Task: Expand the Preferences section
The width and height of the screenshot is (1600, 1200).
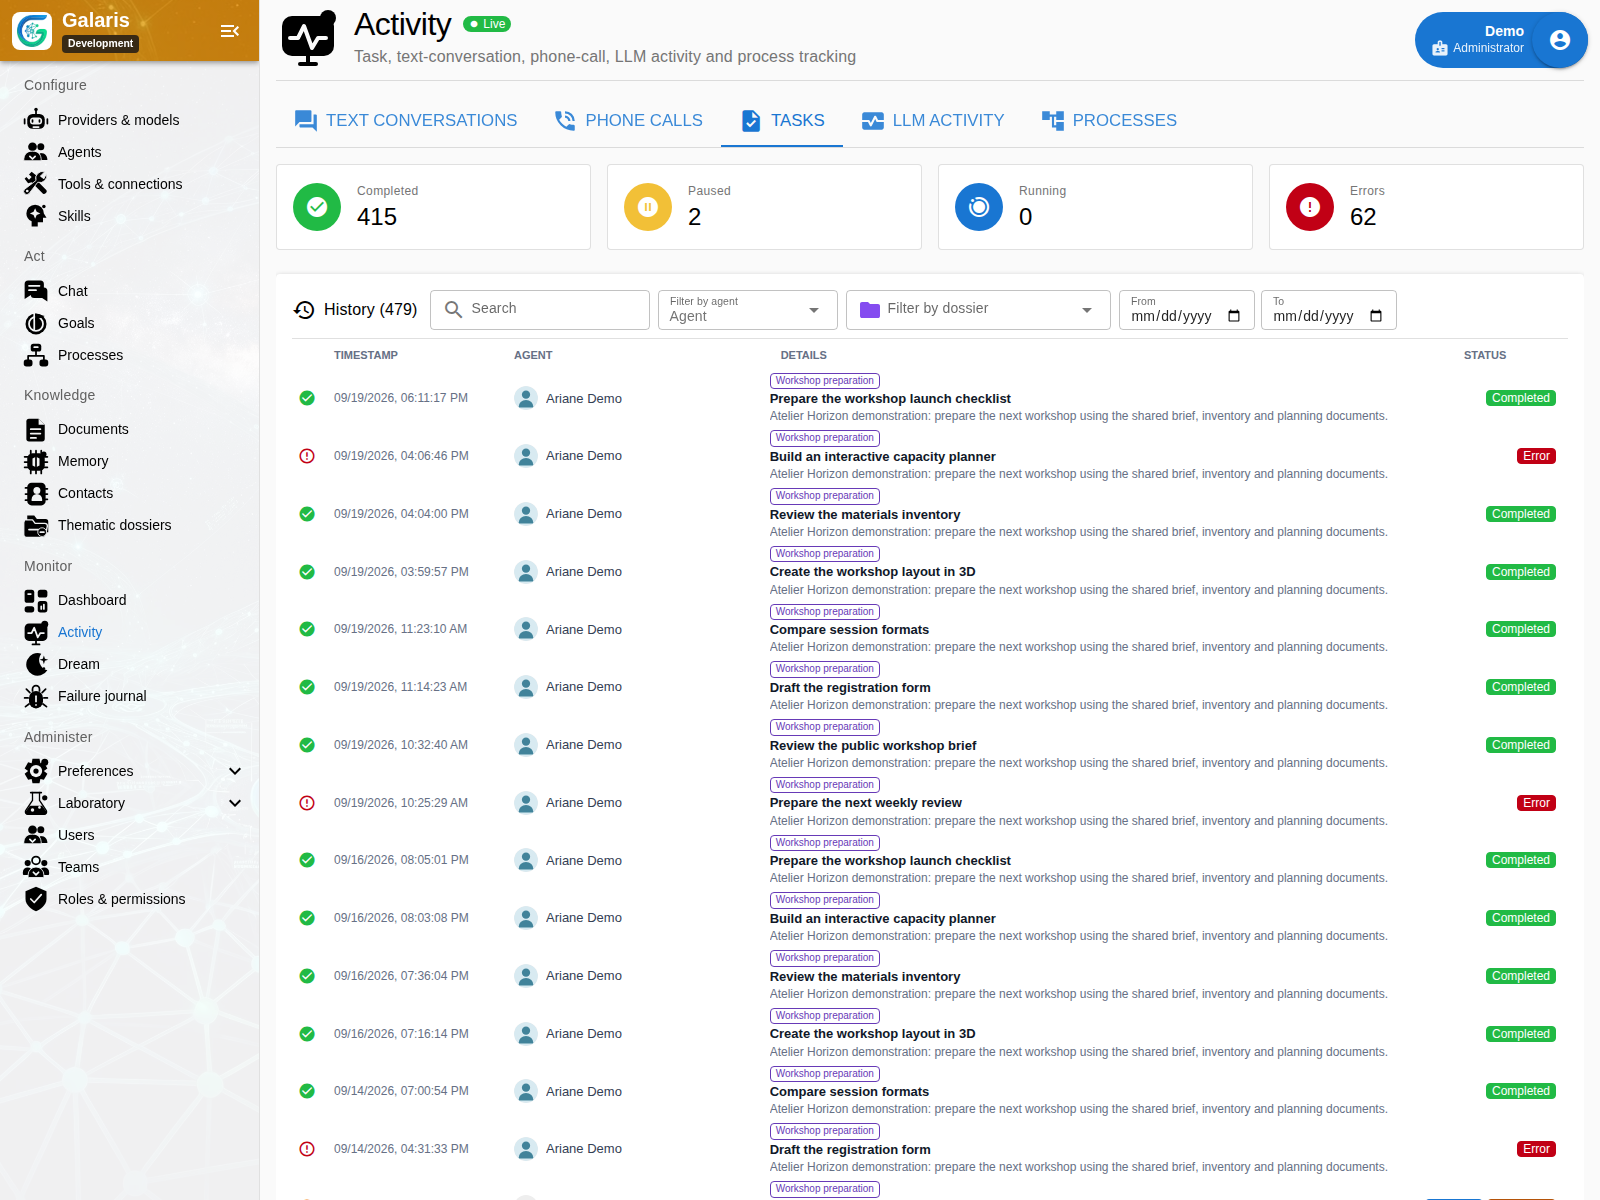Action: click(235, 771)
